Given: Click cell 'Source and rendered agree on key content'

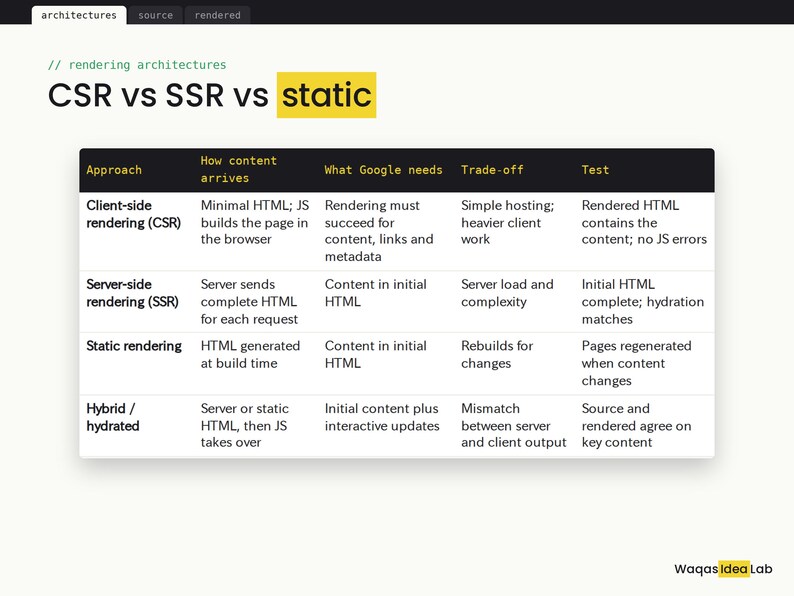Looking at the screenshot, I should 637,425.
